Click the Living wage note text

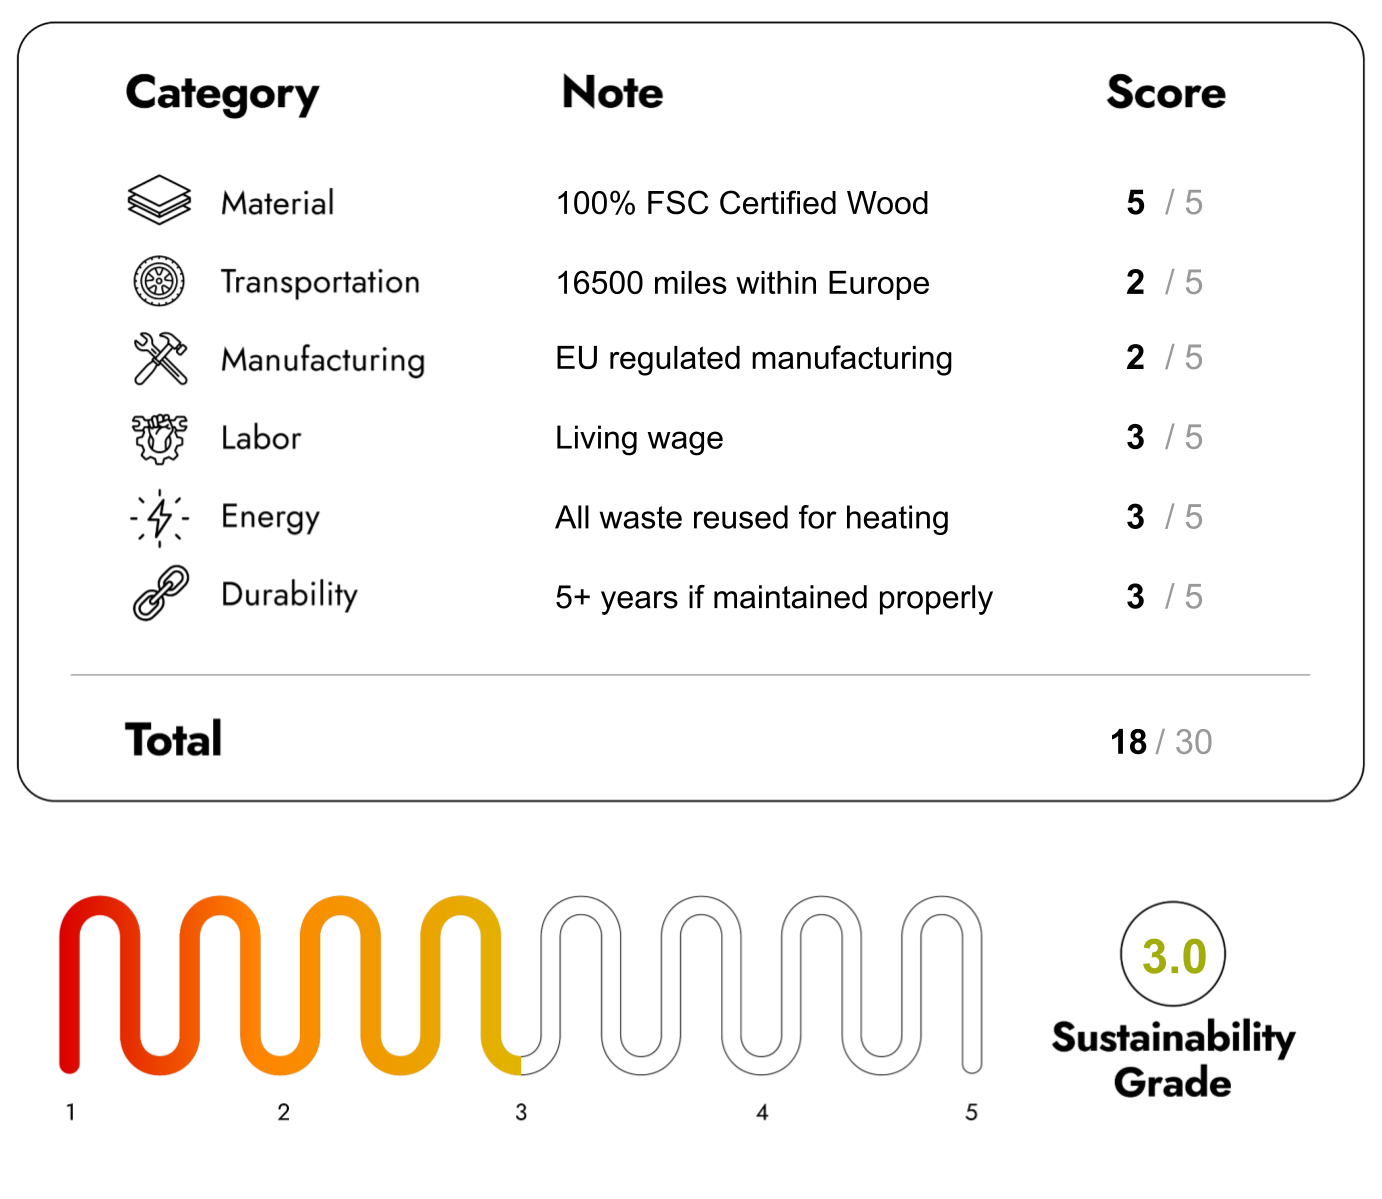point(639,438)
